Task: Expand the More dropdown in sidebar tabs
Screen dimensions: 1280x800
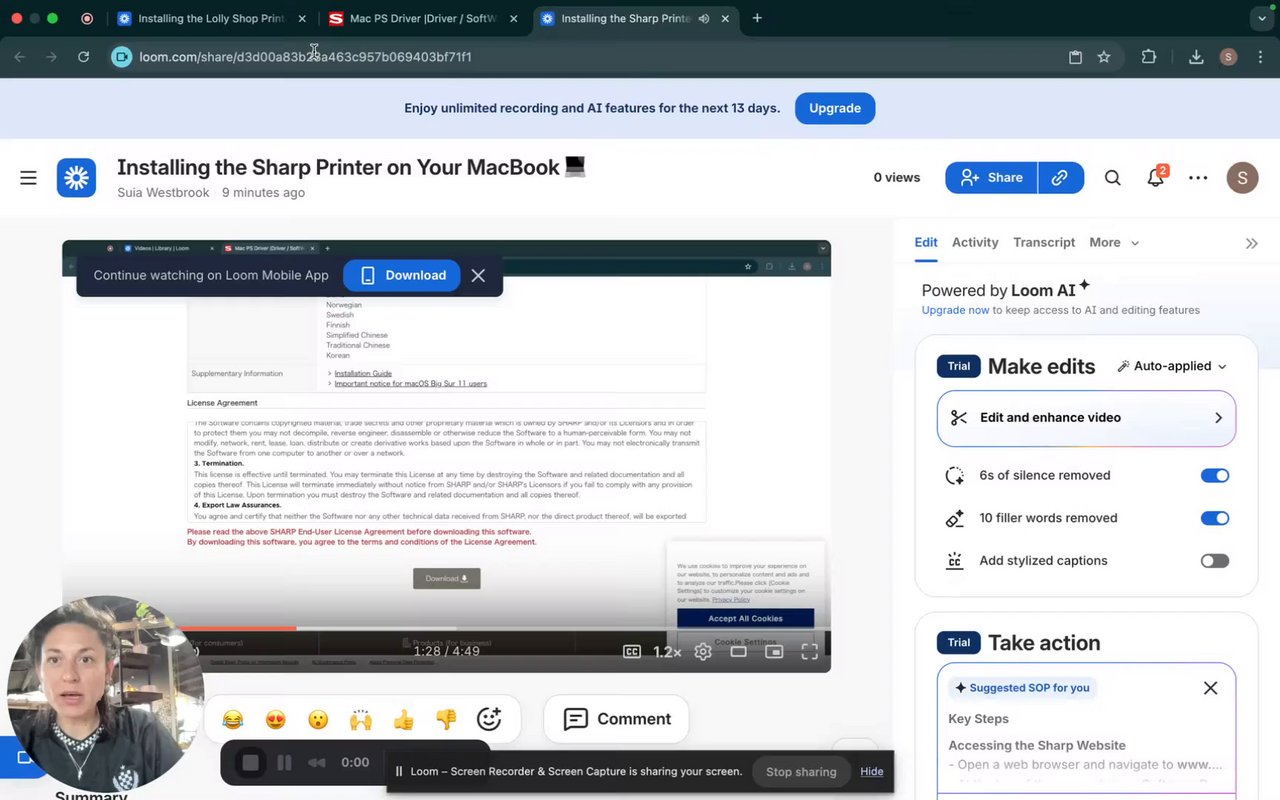Action: [1114, 242]
